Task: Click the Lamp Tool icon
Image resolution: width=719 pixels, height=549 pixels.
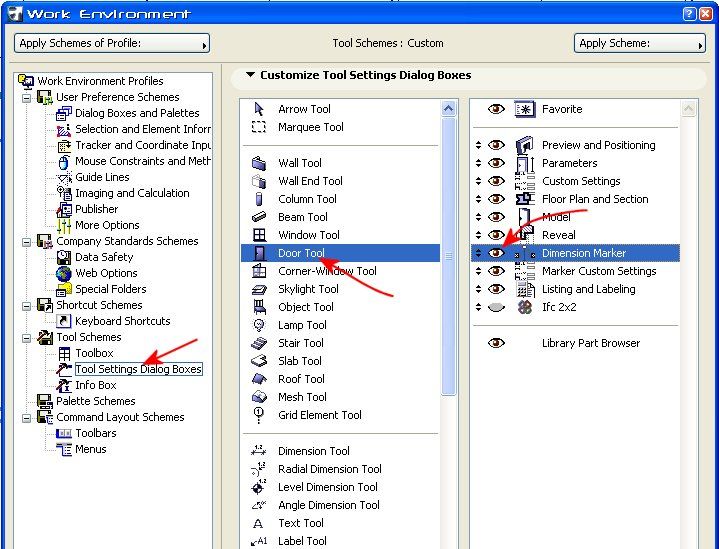Action: point(259,325)
